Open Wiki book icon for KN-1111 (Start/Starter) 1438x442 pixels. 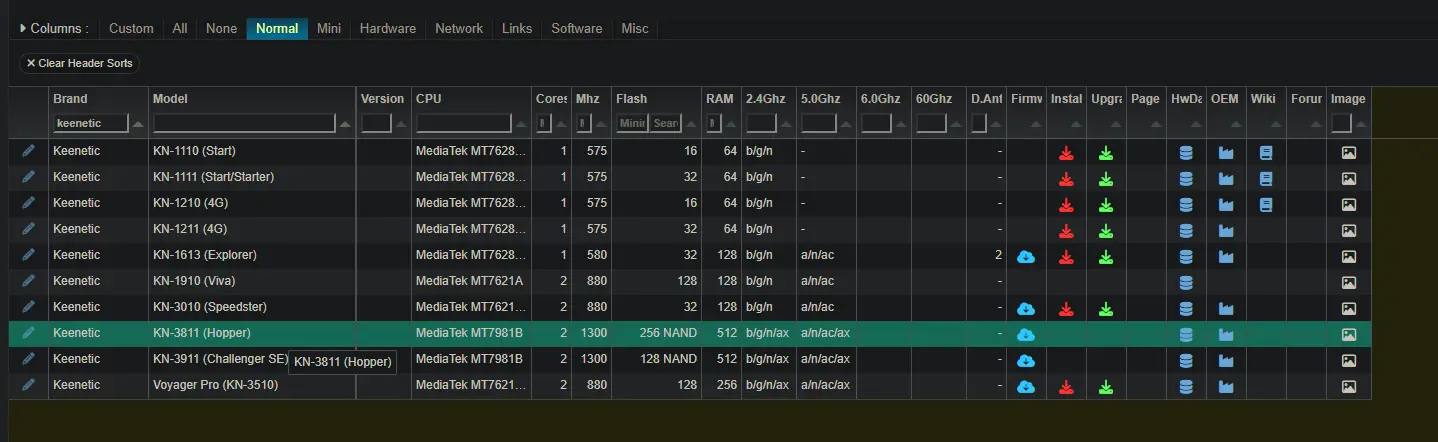pyautogui.click(x=1265, y=179)
